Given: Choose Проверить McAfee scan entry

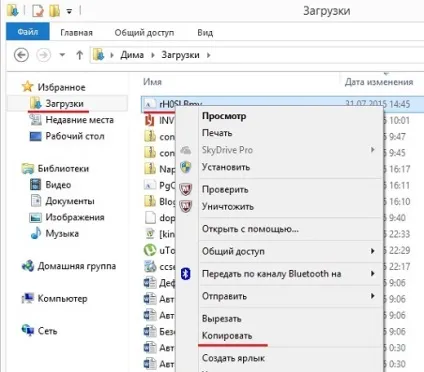Looking at the screenshot, I should click(x=225, y=190).
